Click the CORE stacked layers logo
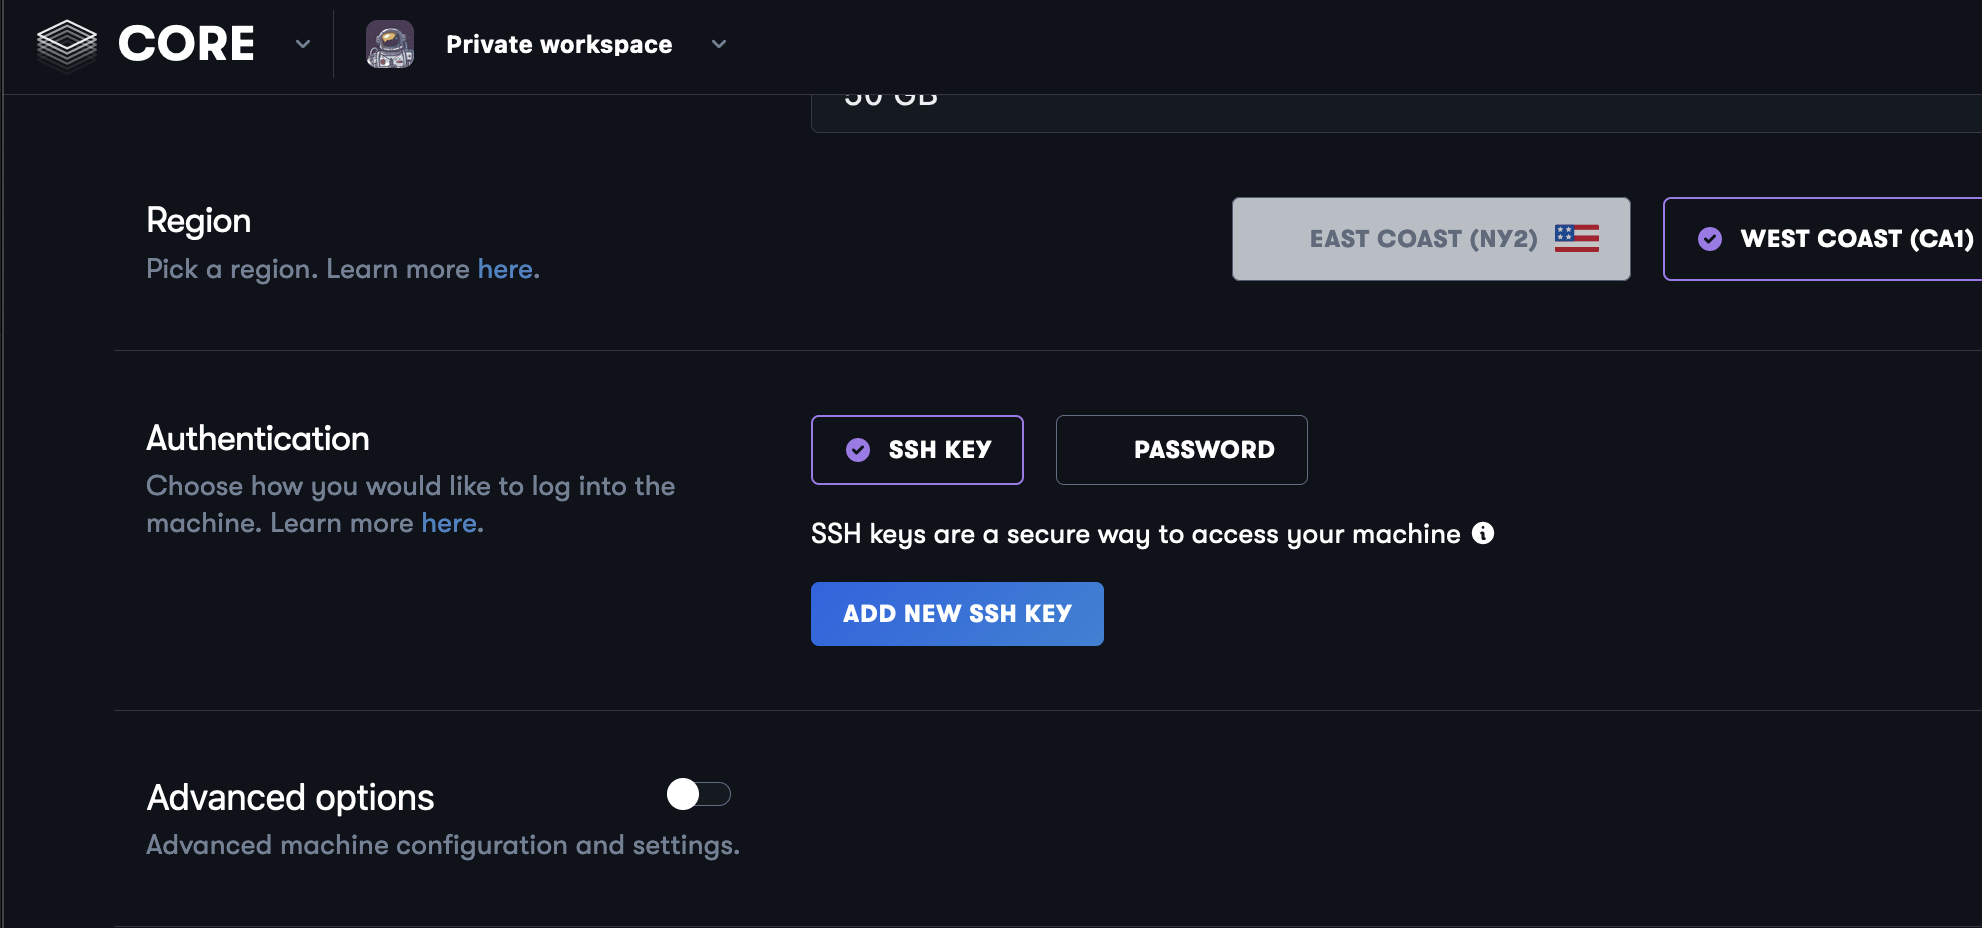The image size is (1982, 928). 66,45
